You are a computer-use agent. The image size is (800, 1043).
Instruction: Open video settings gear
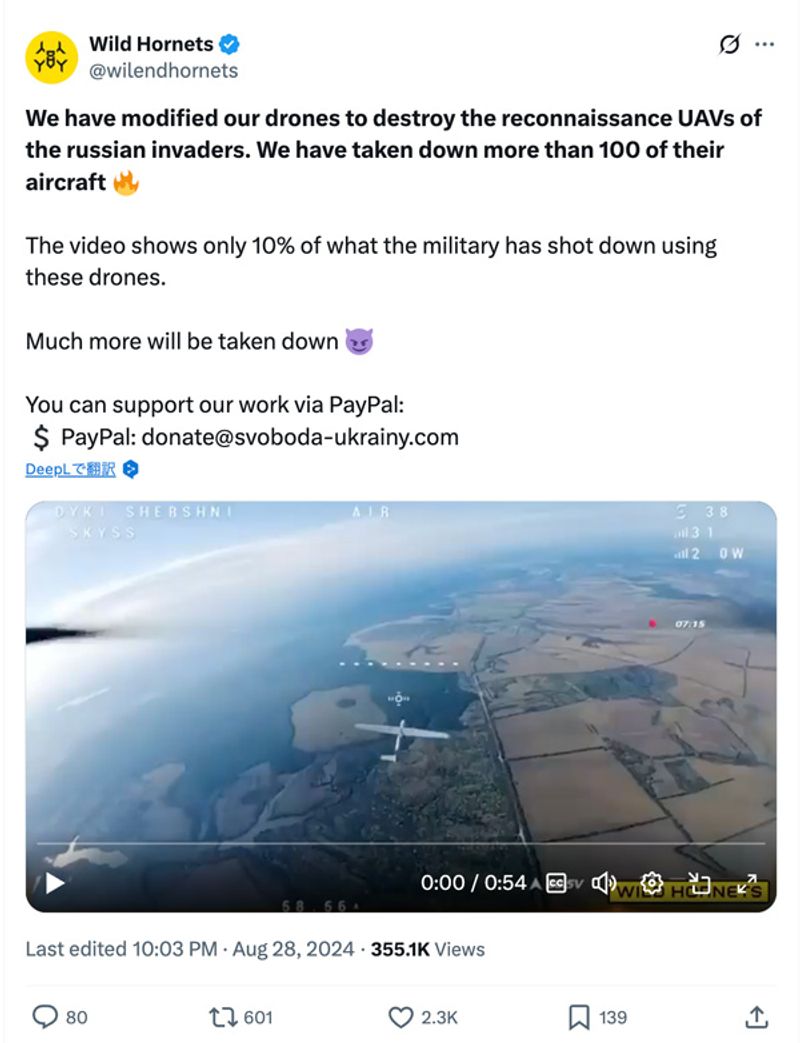(652, 883)
